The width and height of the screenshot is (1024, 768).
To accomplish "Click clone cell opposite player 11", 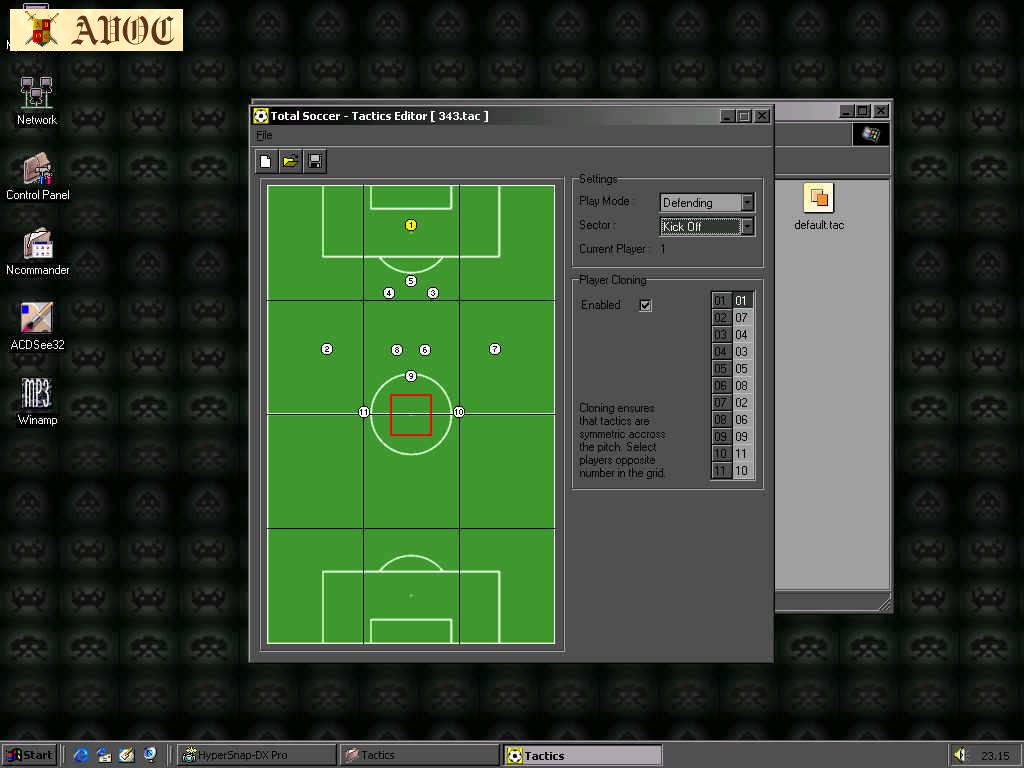I will tap(743, 470).
